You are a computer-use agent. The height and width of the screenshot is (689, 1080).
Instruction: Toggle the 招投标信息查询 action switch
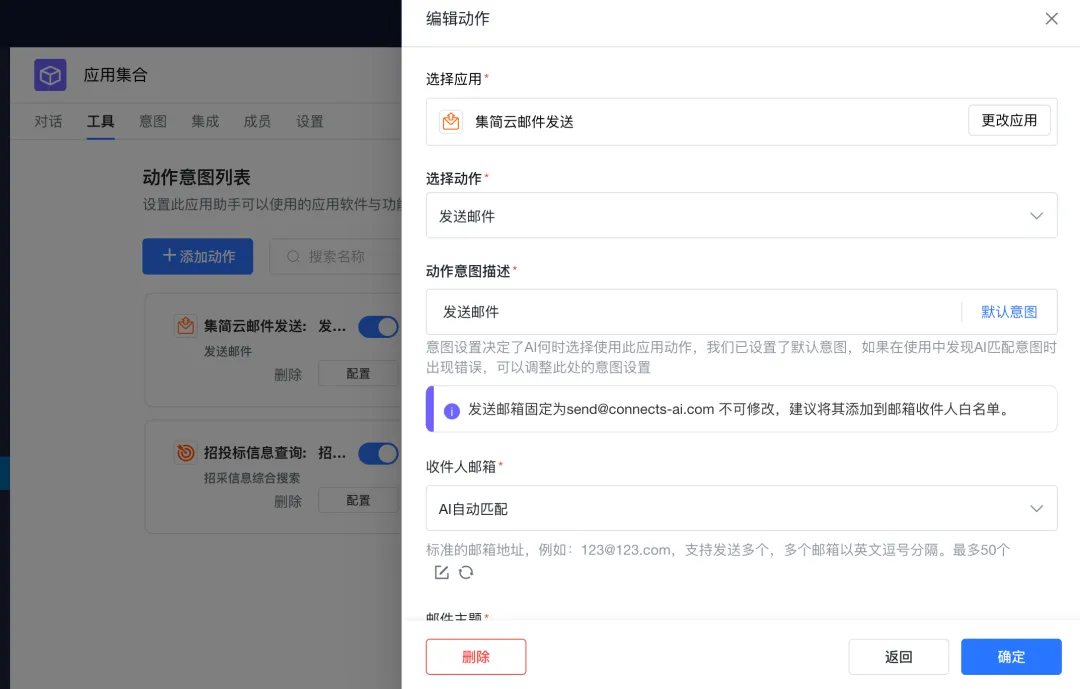pyautogui.click(x=378, y=453)
